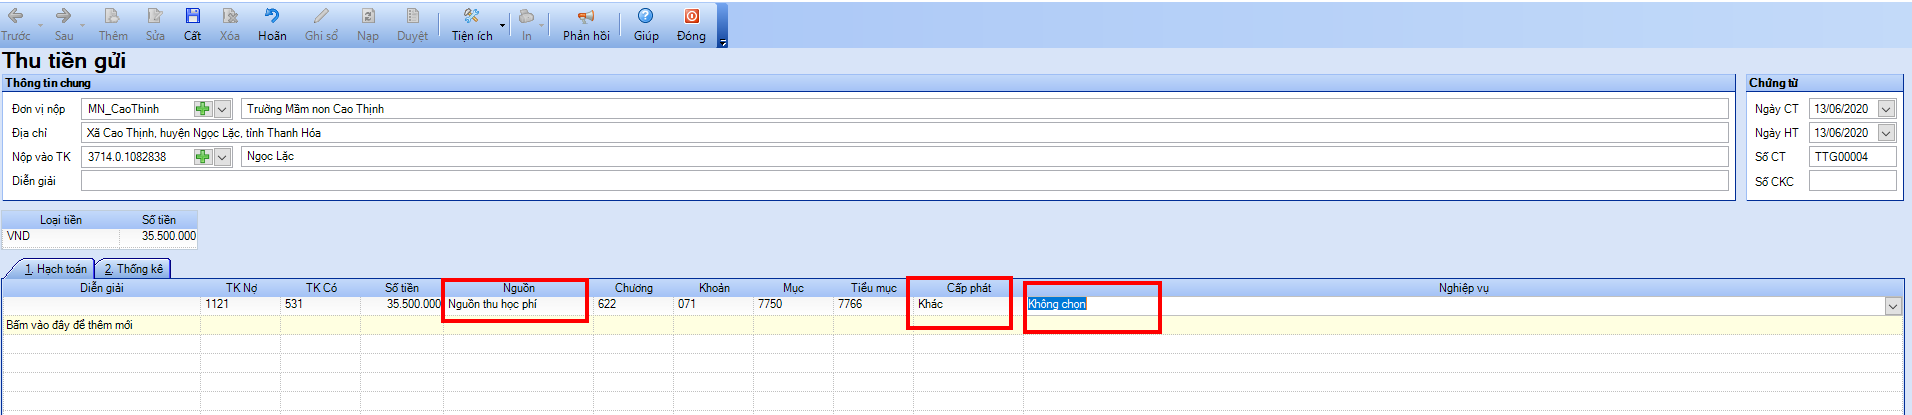Select the Cấp phát cell showing Khác
The width and height of the screenshot is (1912, 415).
point(960,304)
